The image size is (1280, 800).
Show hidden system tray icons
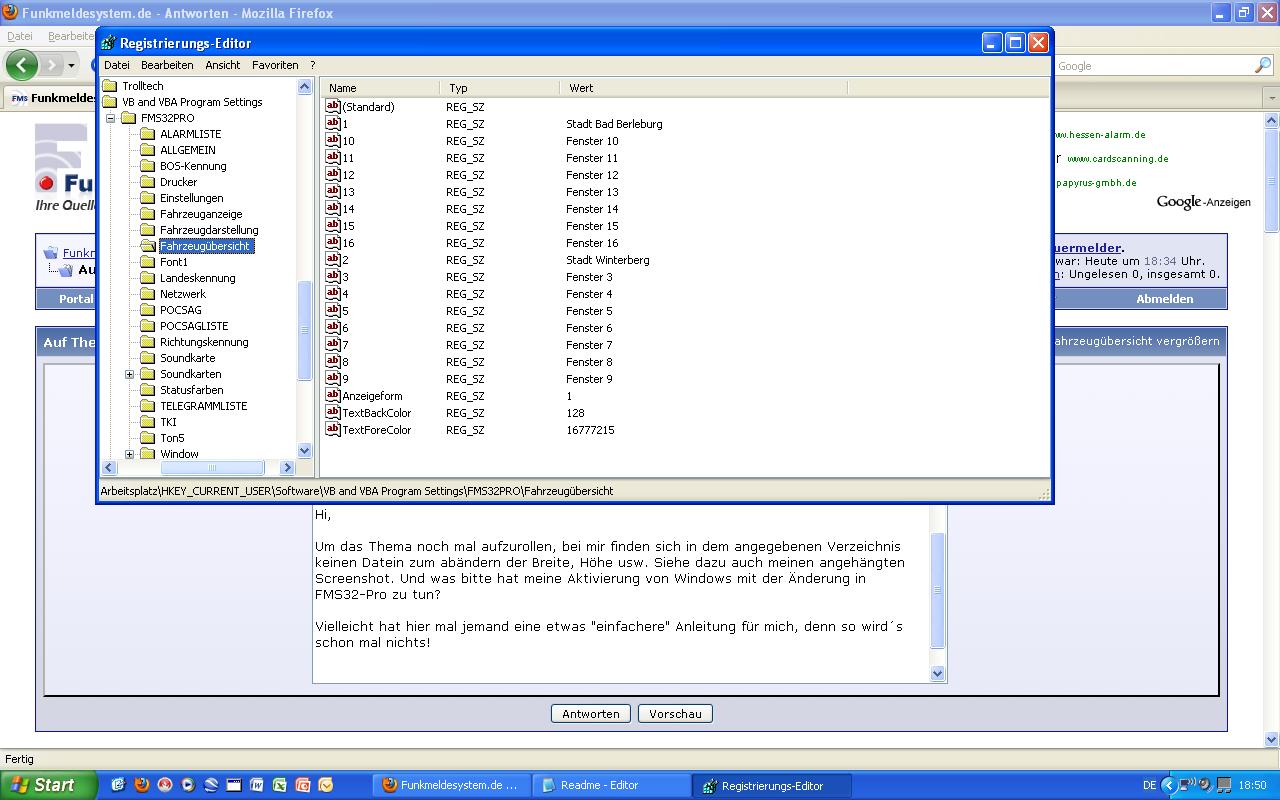(1168, 785)
